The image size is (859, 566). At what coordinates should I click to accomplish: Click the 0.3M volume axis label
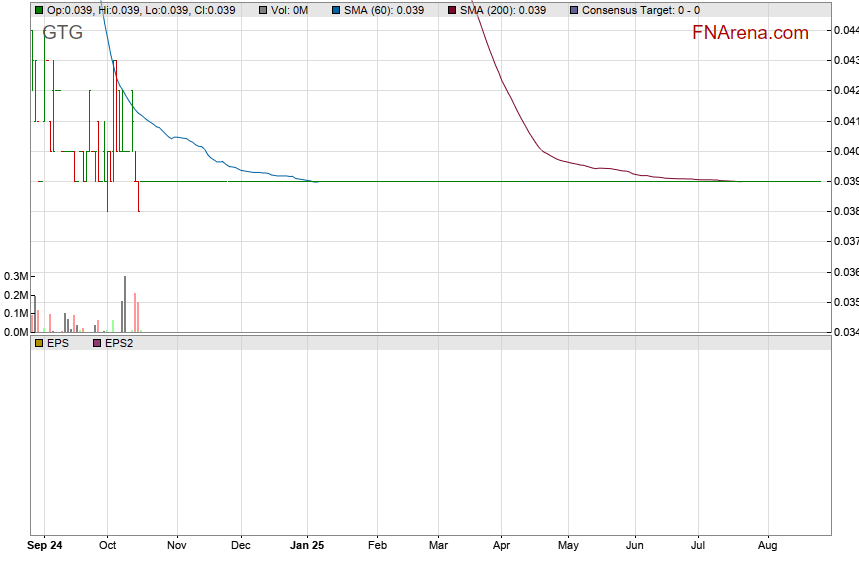click(x=15, y=276)
